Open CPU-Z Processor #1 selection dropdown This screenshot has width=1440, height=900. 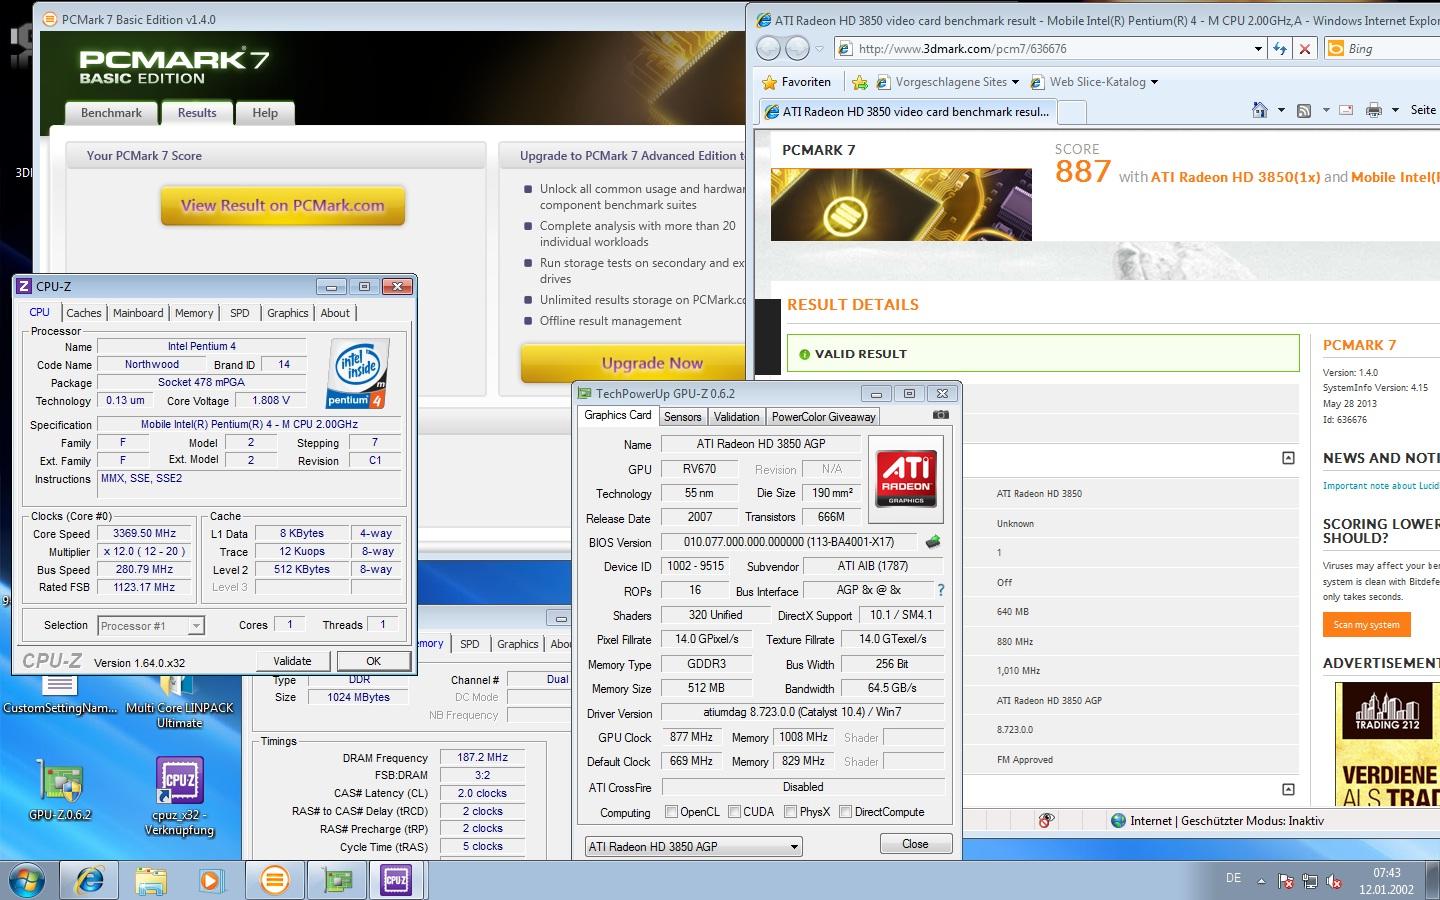tap(150, 626)
